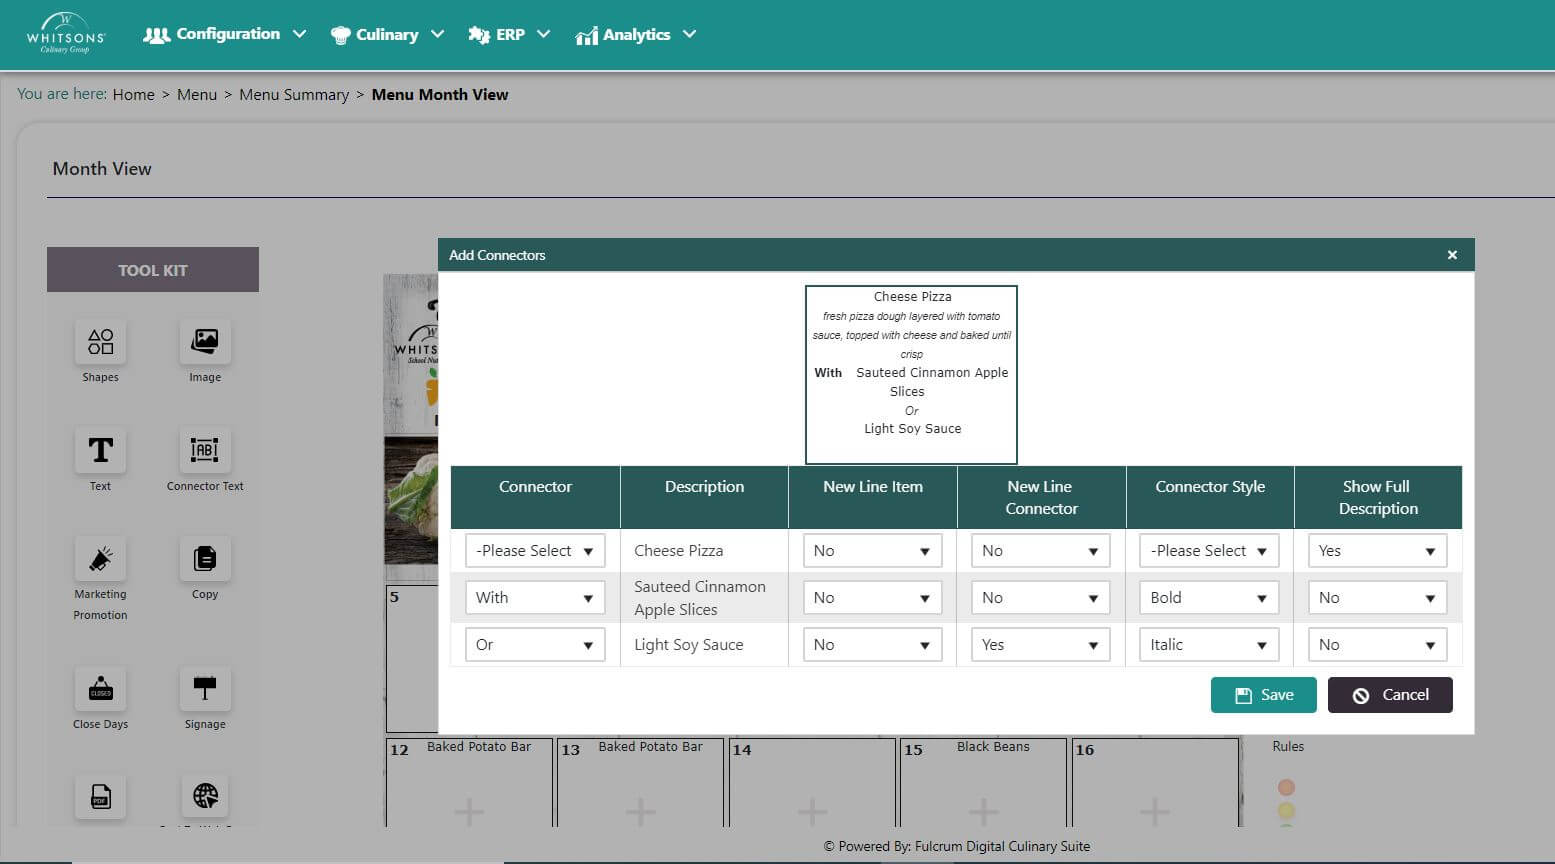Screen dimensions: 1555x864
Task: Toggle Show Full Description for Cheese Pizza
Action: pyautogui.click(x=1377, y=551)
